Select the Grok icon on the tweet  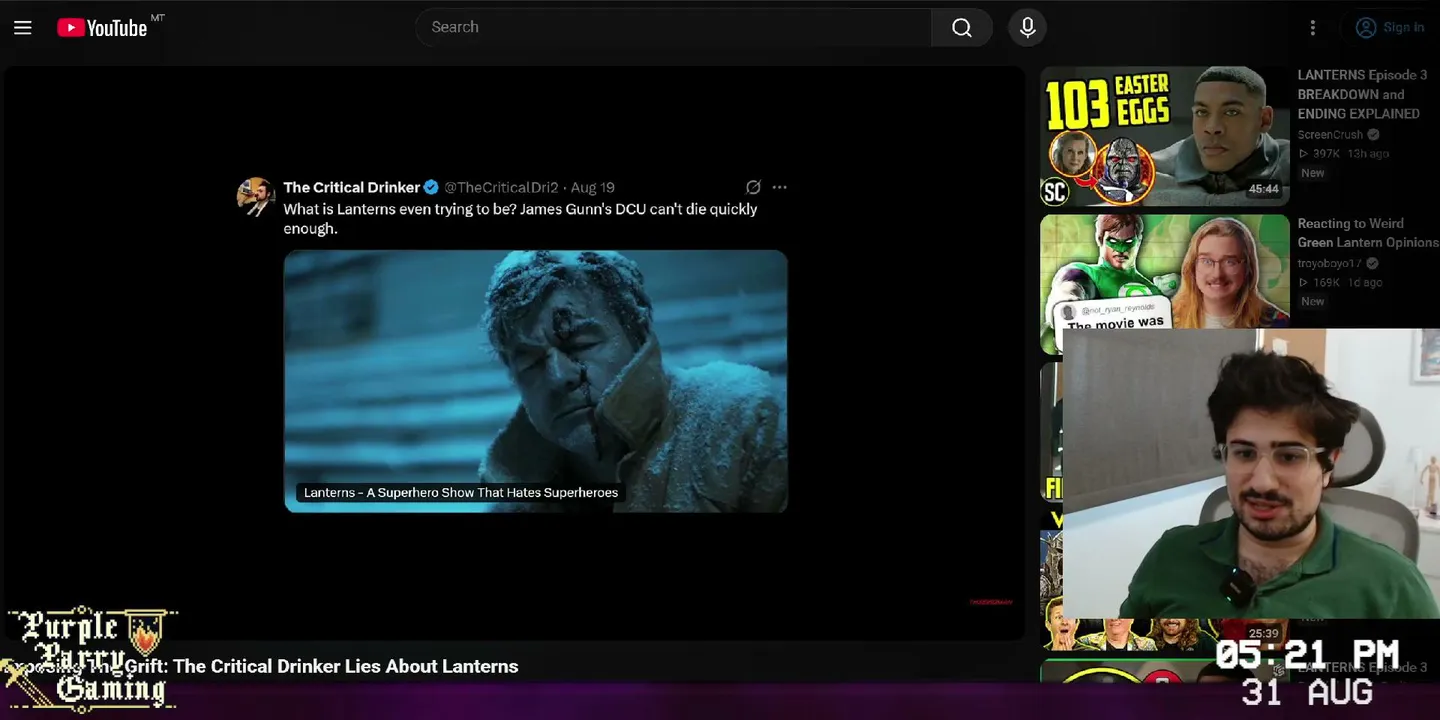tap(753, 187)
